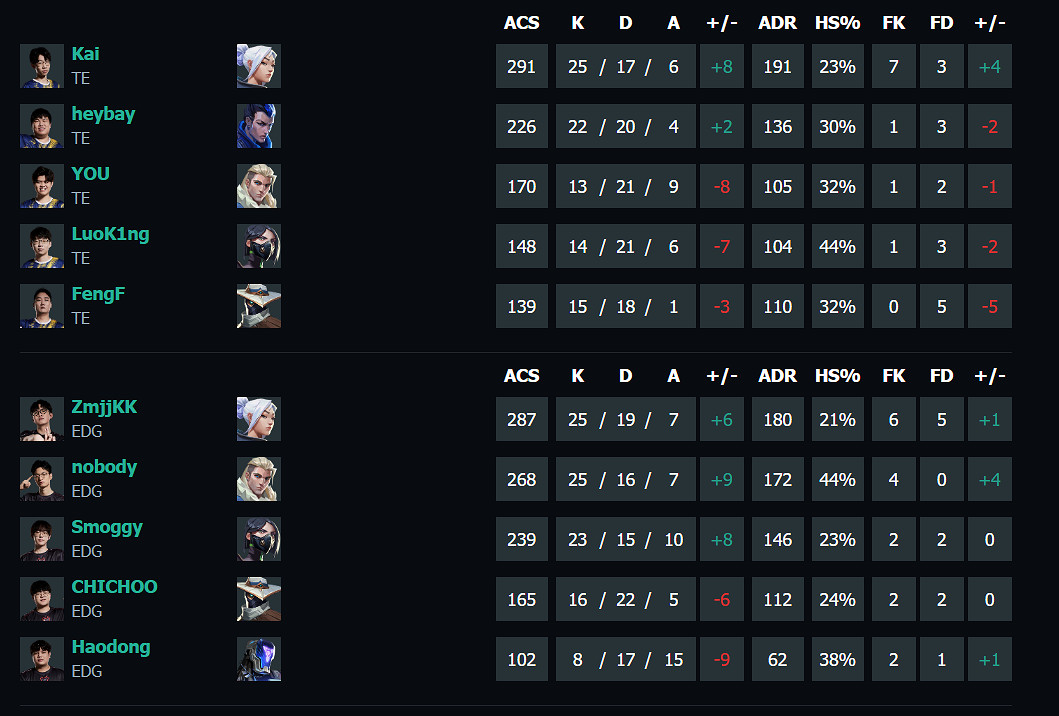Click the ADR header above ZmjjKK's row
Viewport: 1059px width, 716px height.
tap(777, 376)
